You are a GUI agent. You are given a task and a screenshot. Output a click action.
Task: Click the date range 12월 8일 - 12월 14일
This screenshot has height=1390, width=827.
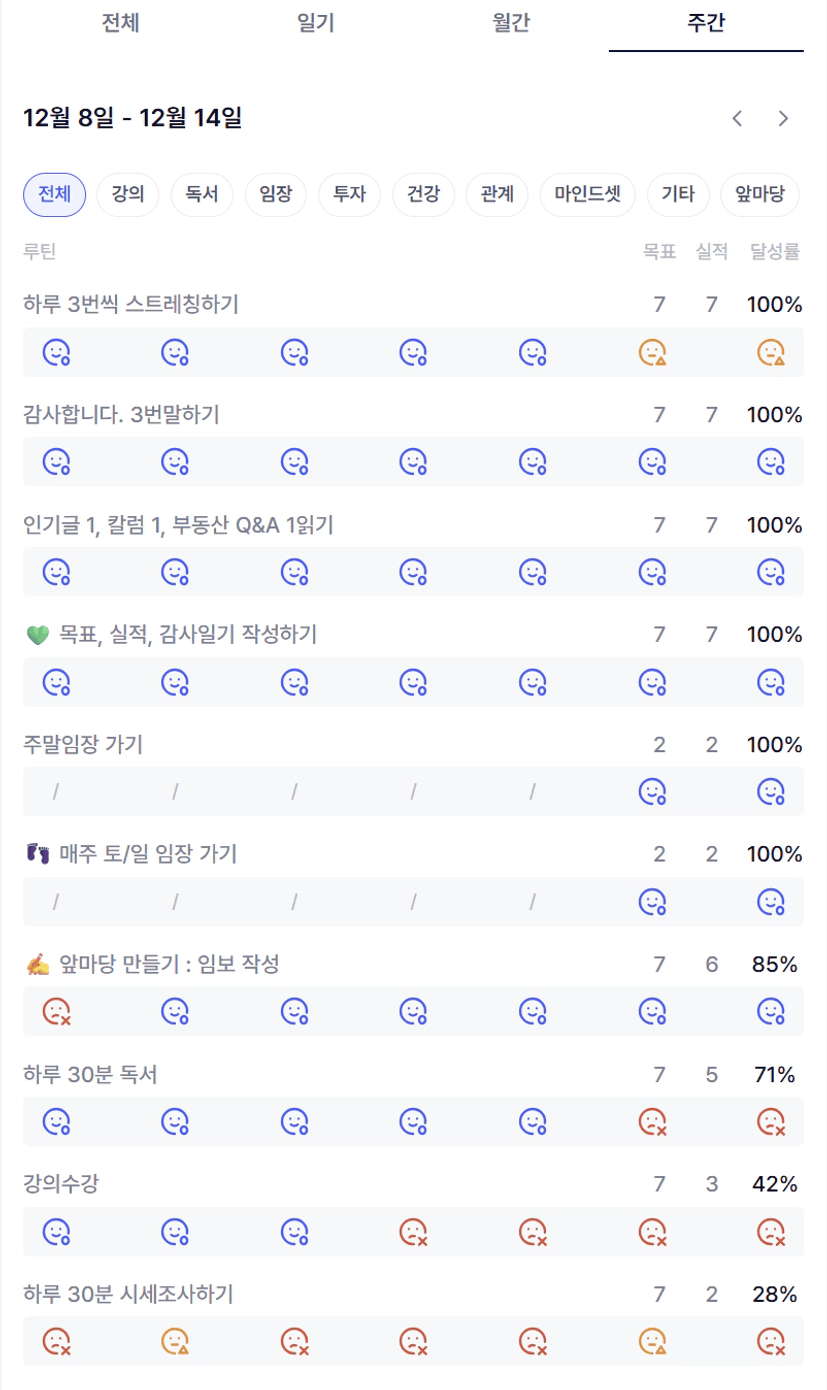(132, 119)
